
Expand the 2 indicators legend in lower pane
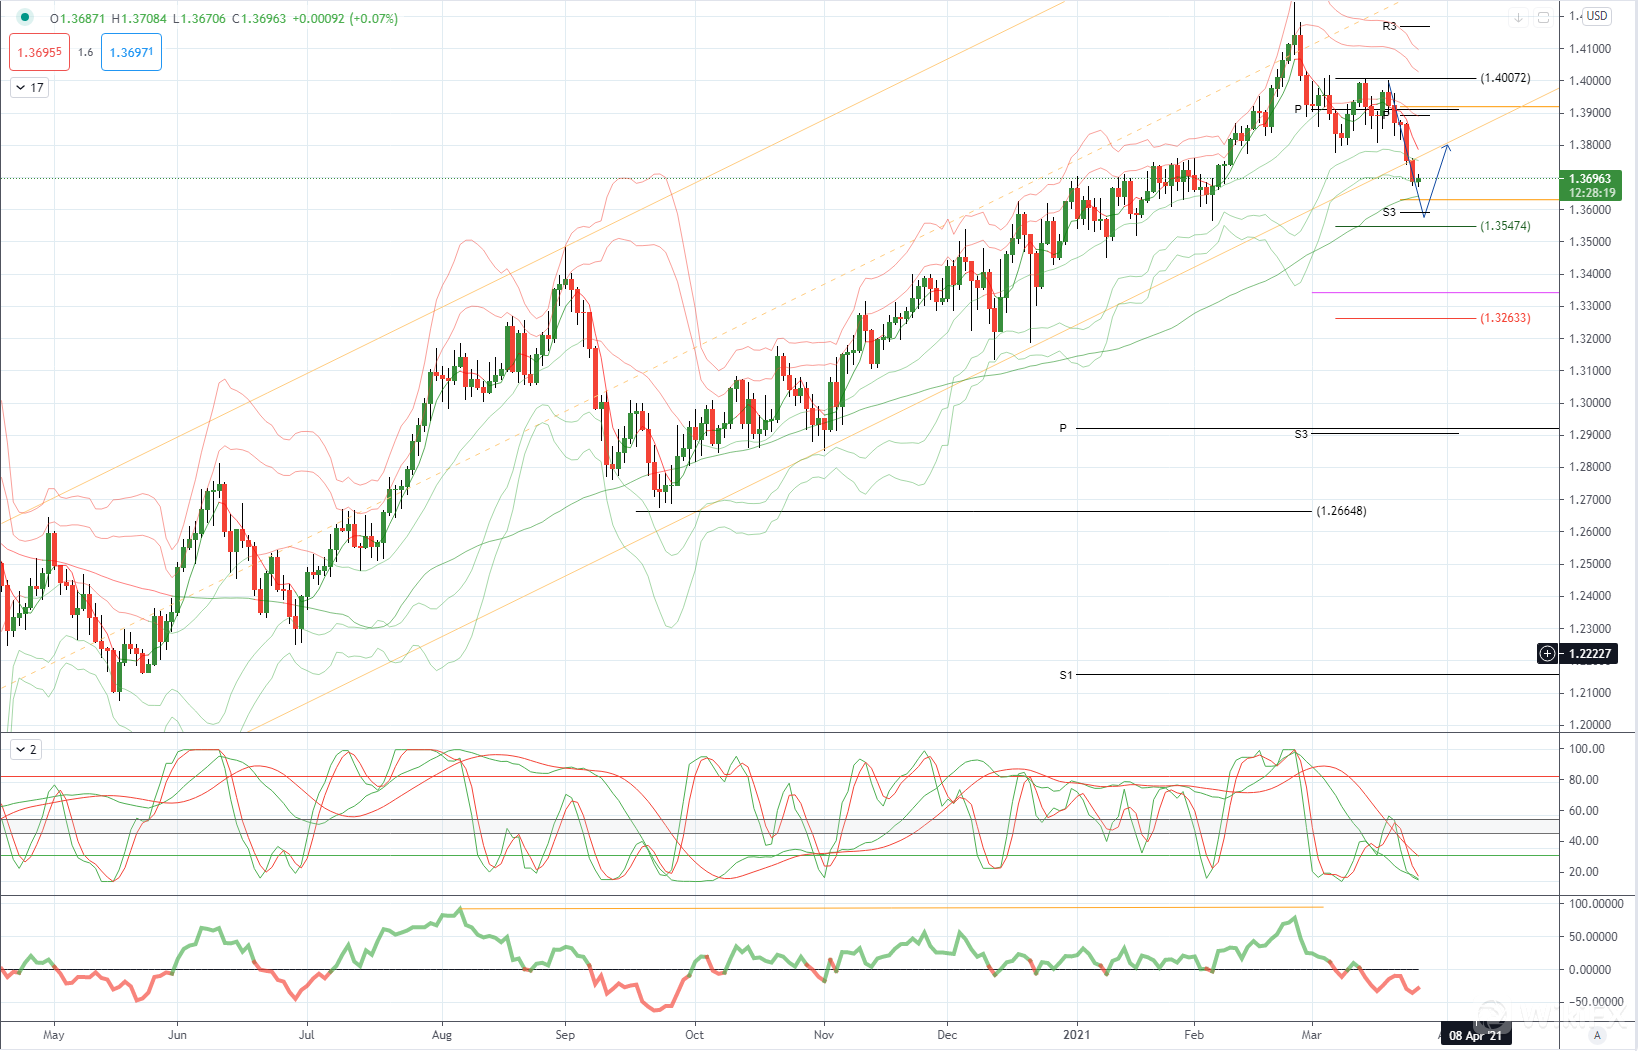tap(26, 749)
